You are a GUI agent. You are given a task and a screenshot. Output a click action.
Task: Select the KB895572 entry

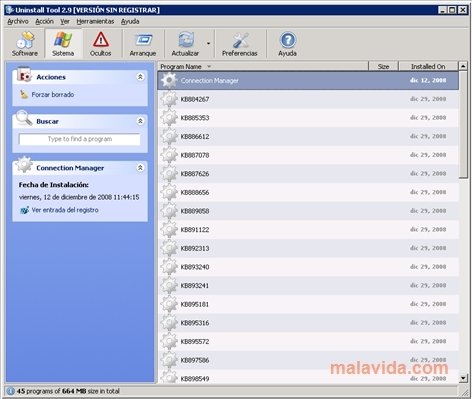308,342
